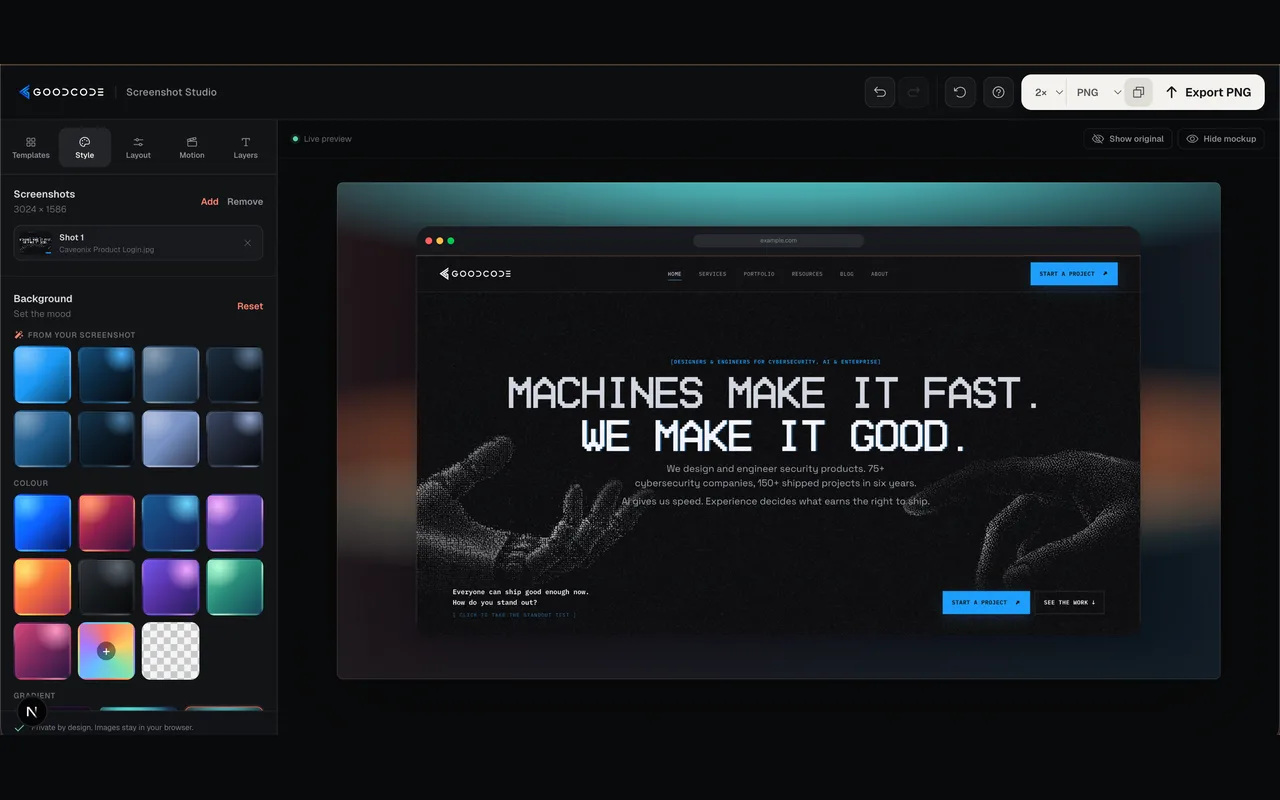Viewport: 1280px width, 800px height.
Task: Select the magenta pink colour swatch
Action: [42, 651]
